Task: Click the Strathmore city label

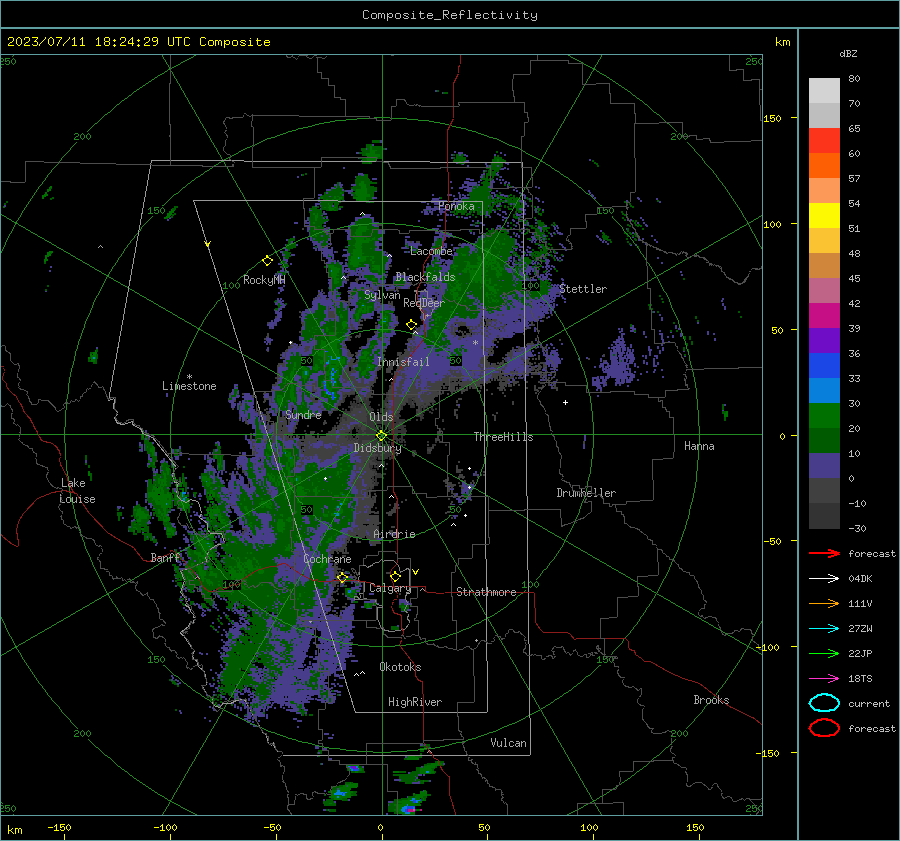Action: (486, 592)
